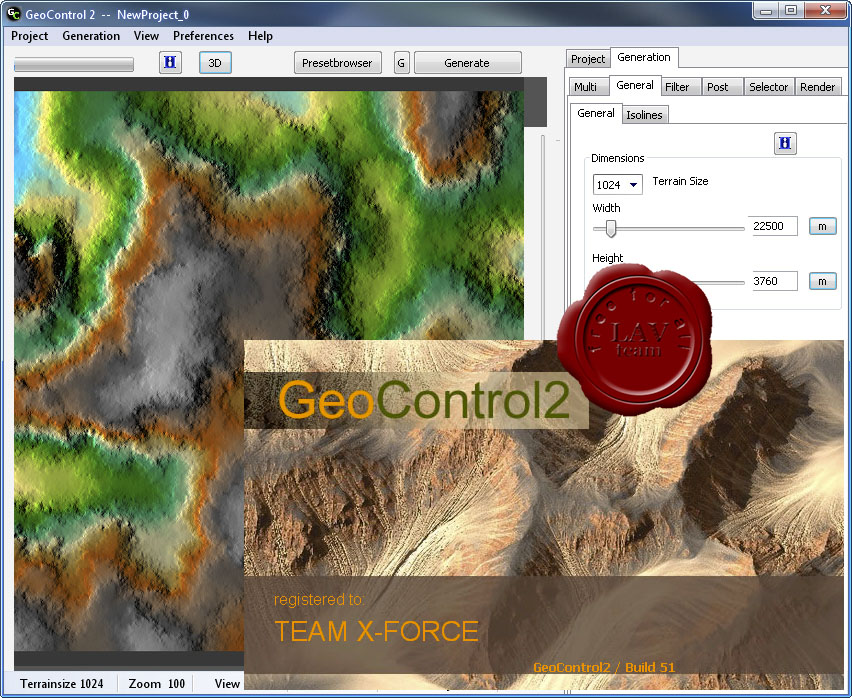
Task: Toggle the 3D view button
Action: click(215, 62)
